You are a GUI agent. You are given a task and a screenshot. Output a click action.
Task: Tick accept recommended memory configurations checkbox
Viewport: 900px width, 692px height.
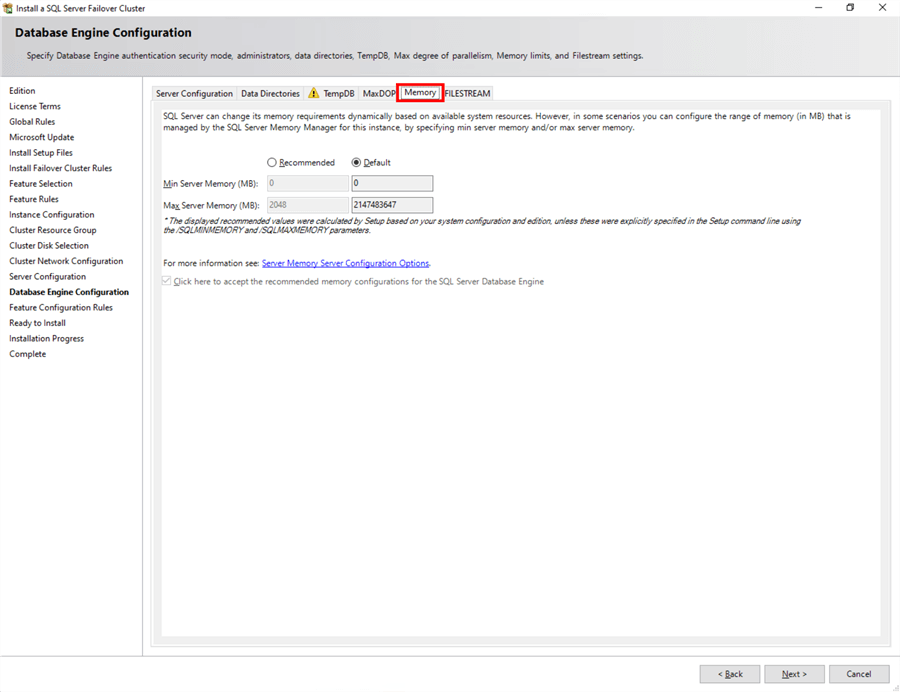coord(166,281)
